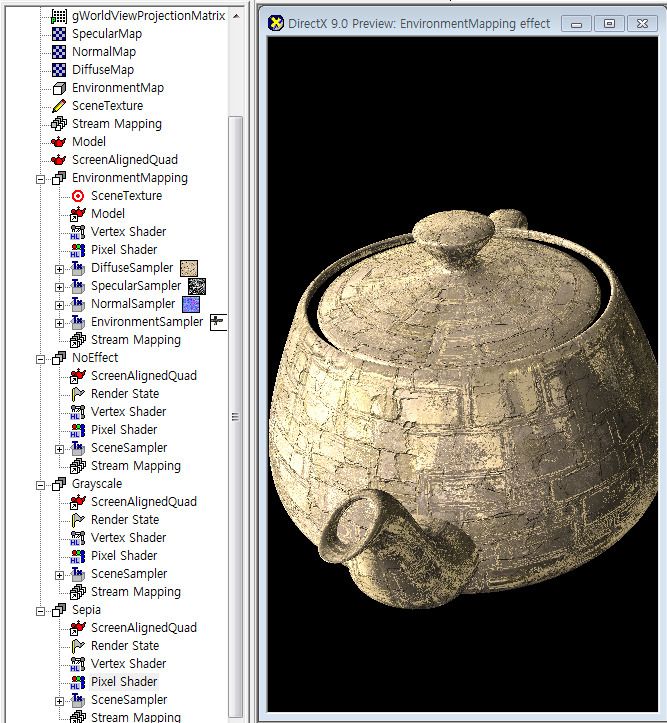
Task: Click the EnvironmentSampler cube map thumbnail
Action: (x=218, y=322)
